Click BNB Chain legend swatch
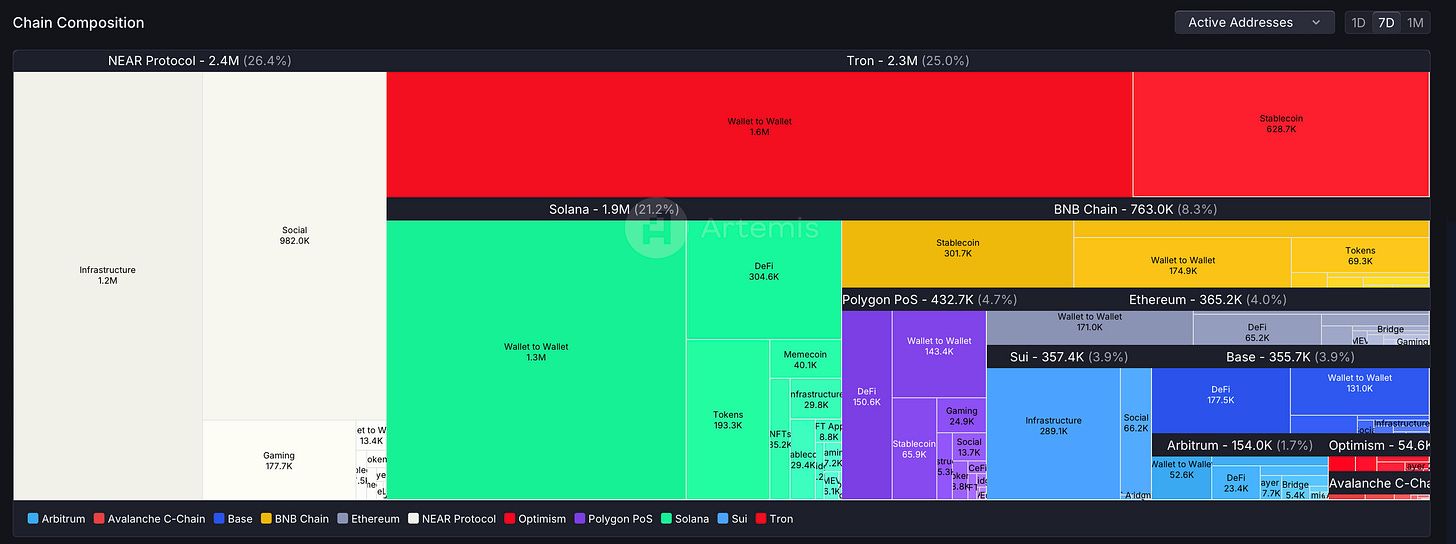 (265, 519)
